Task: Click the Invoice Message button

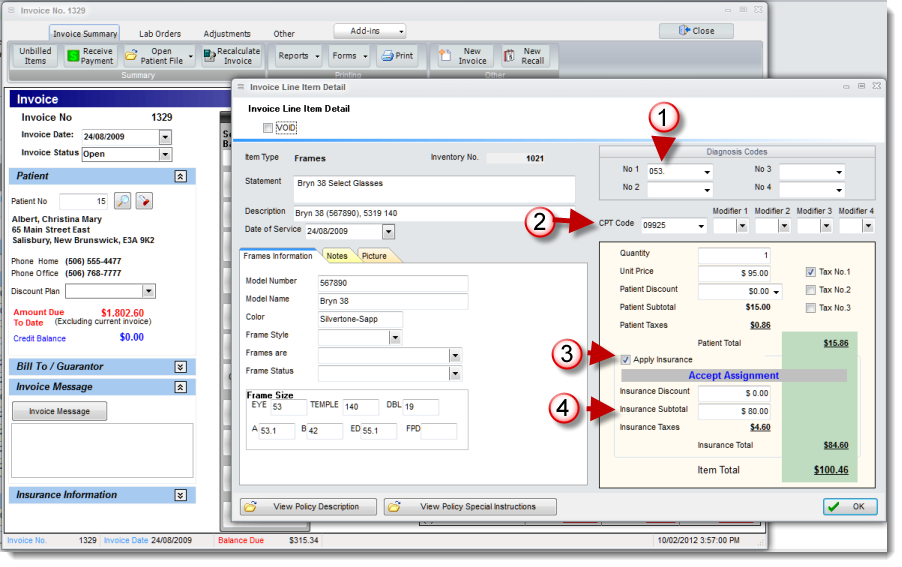Action: click(59, 411)
